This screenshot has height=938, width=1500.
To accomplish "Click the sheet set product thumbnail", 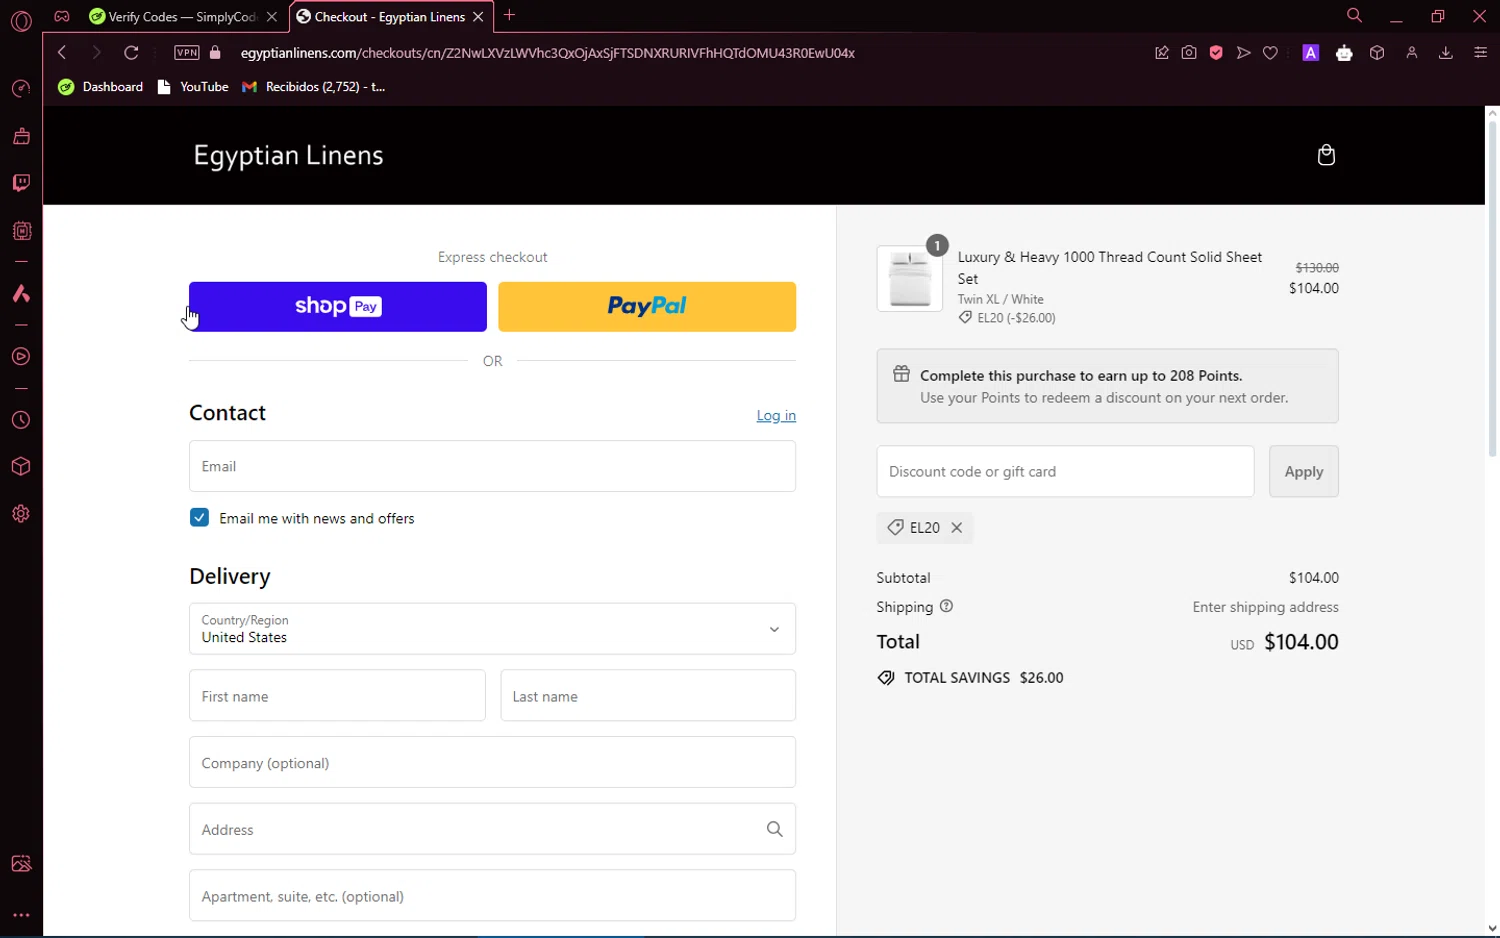I will [x=910, y=279].
